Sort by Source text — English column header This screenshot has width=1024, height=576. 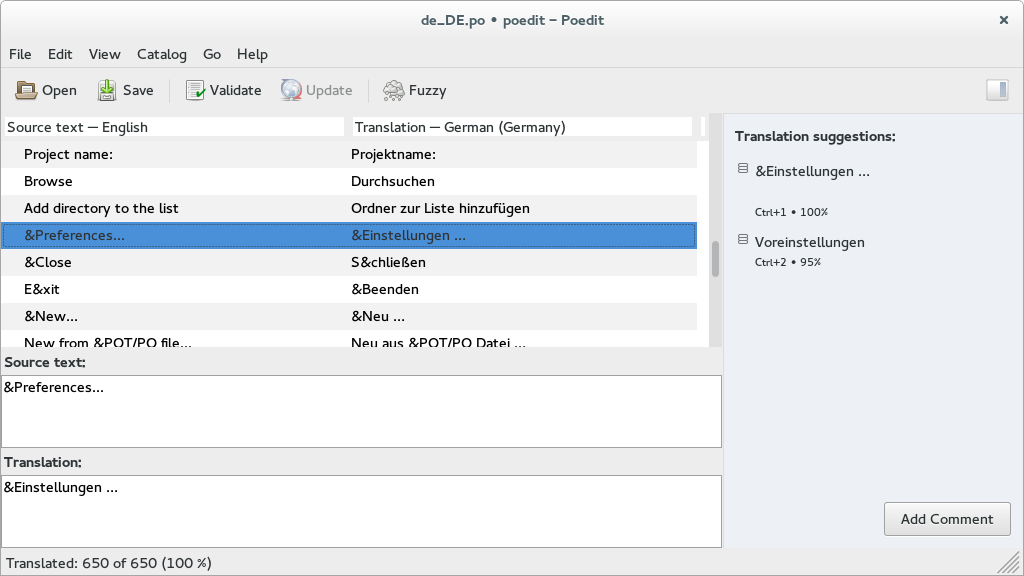[173, 127]
